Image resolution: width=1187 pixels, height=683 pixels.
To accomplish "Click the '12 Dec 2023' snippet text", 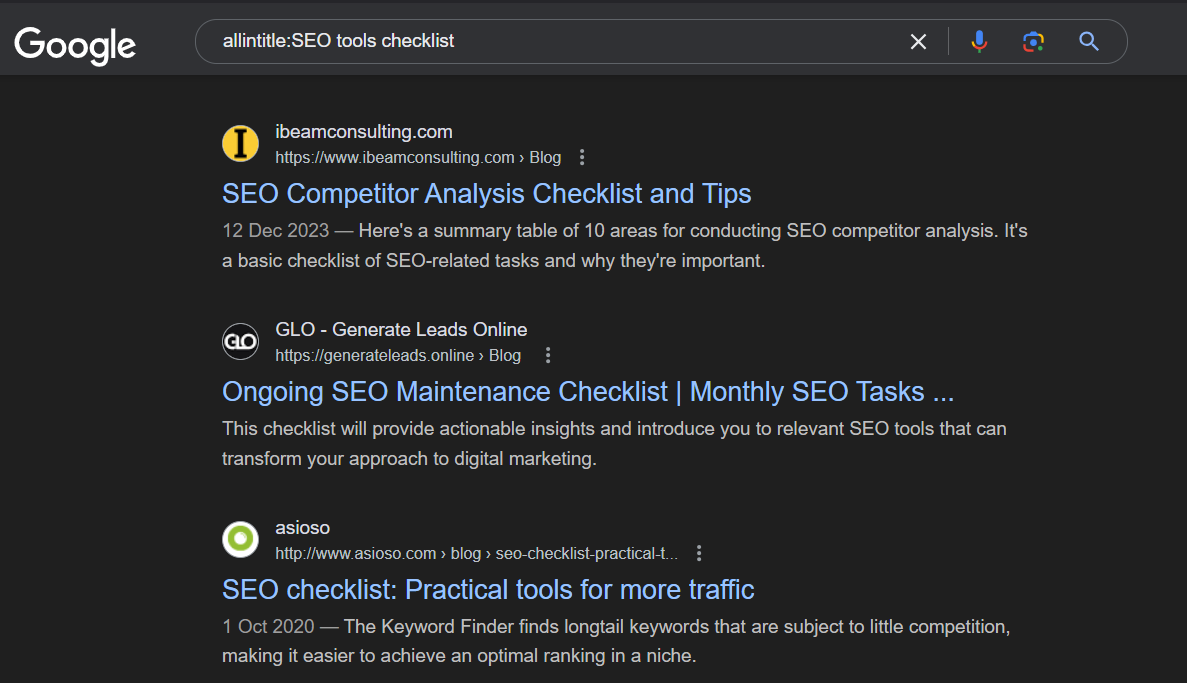I will [276, 231].
